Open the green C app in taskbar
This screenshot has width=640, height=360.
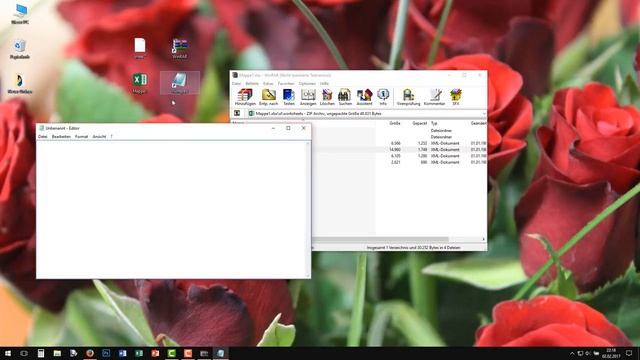click(x=171, y=353)
